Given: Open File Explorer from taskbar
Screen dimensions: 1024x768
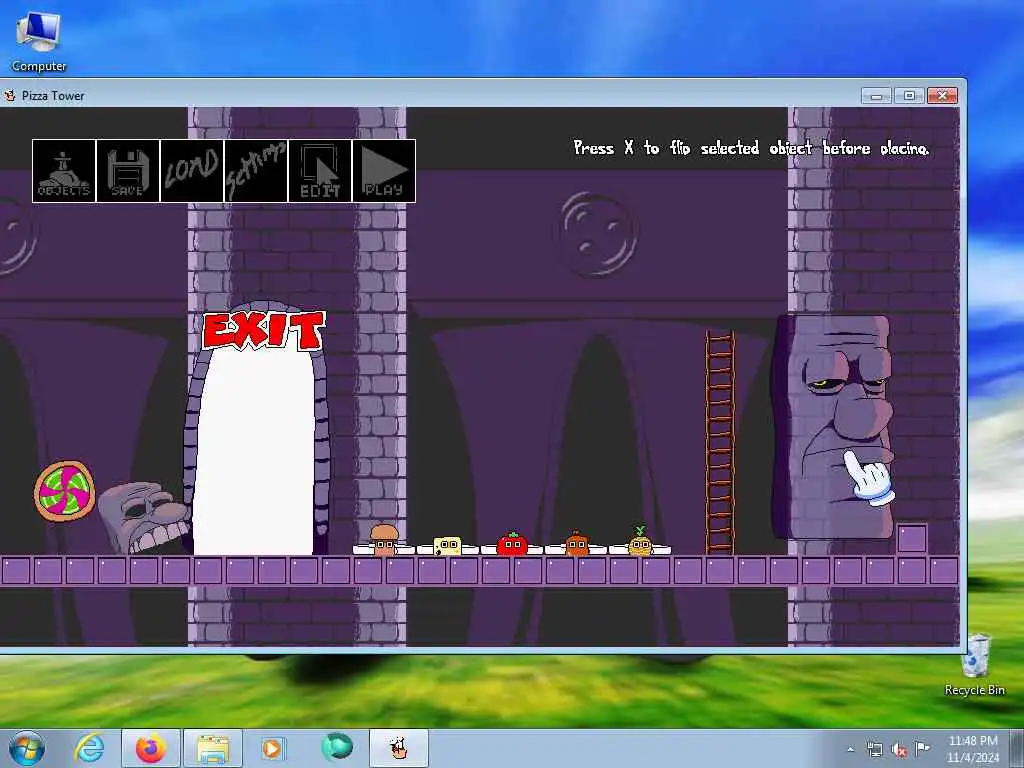Looking at the screenshot, I should 213,748.
